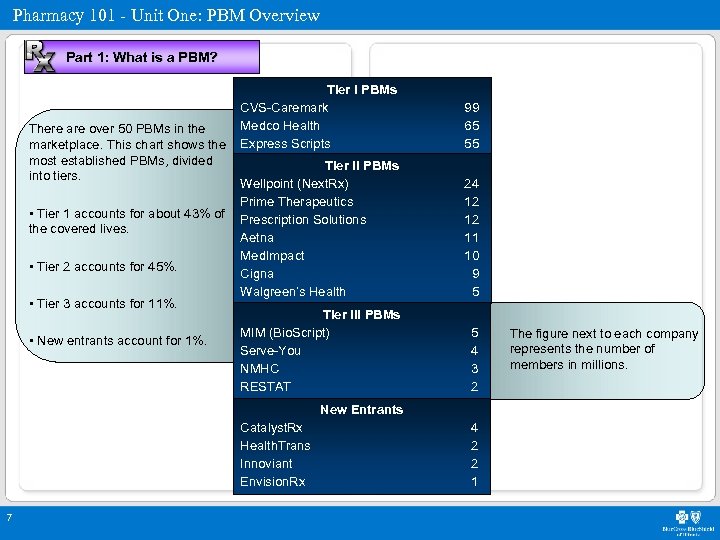Select the 'Part 1: What is a PBM?' banner
This screenshot has height=540, width=720.
(142, 57)
